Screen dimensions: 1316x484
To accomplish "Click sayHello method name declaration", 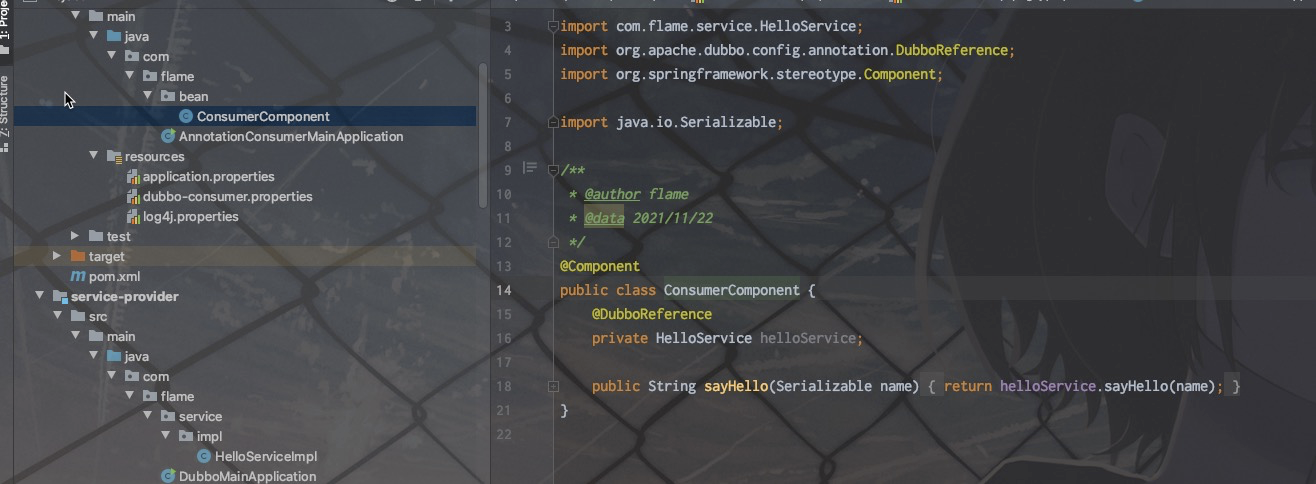I will click(737, 386).
